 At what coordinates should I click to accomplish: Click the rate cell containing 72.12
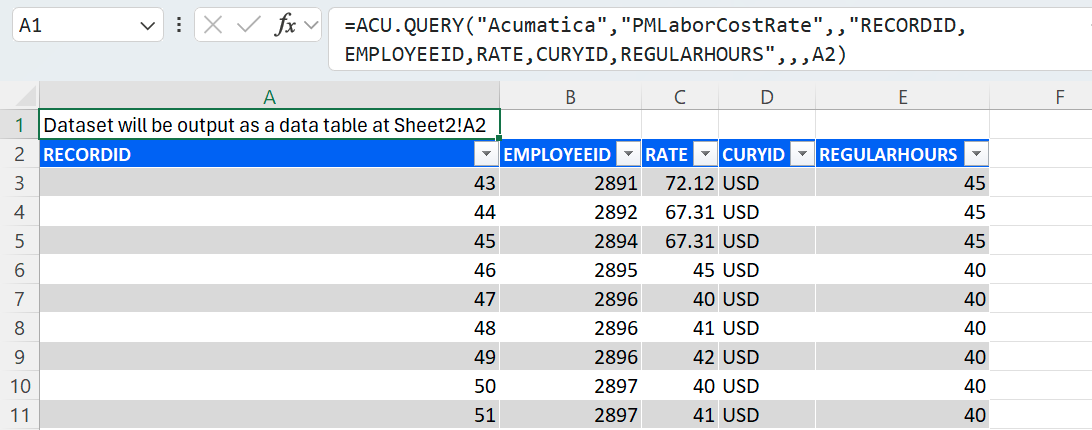(x=679, y=183)
